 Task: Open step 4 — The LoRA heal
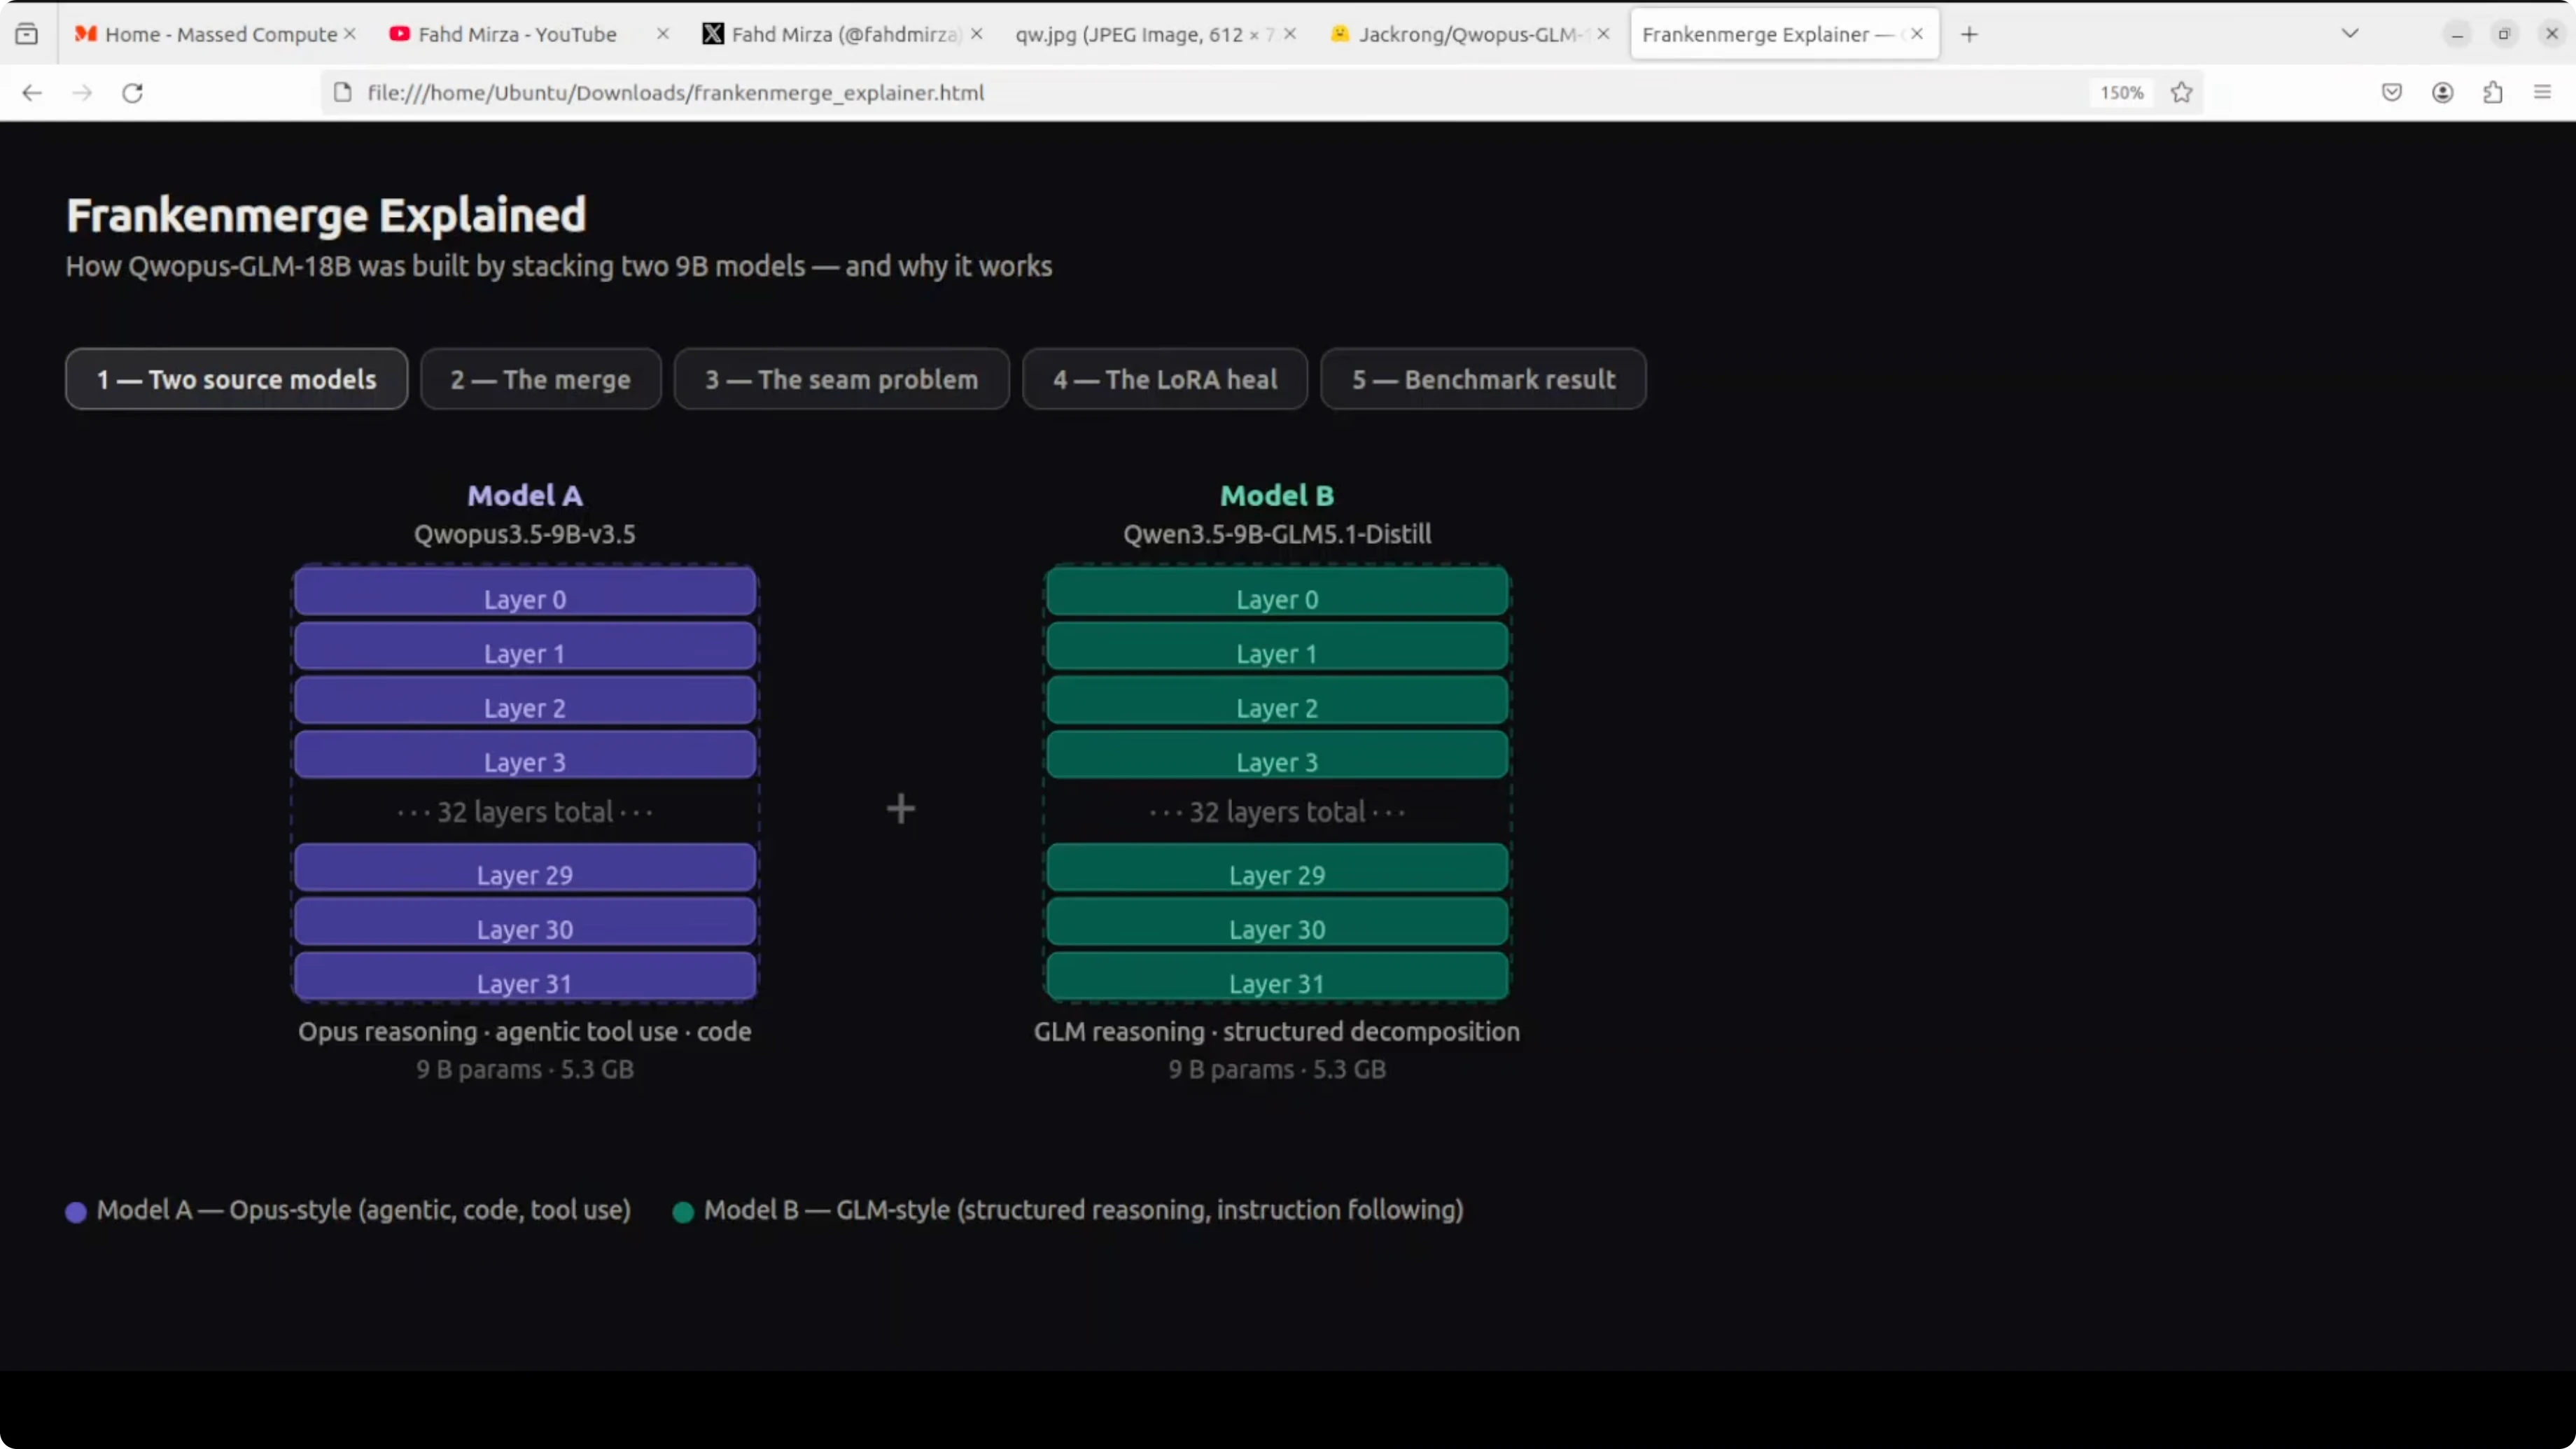pos(1164,380)
